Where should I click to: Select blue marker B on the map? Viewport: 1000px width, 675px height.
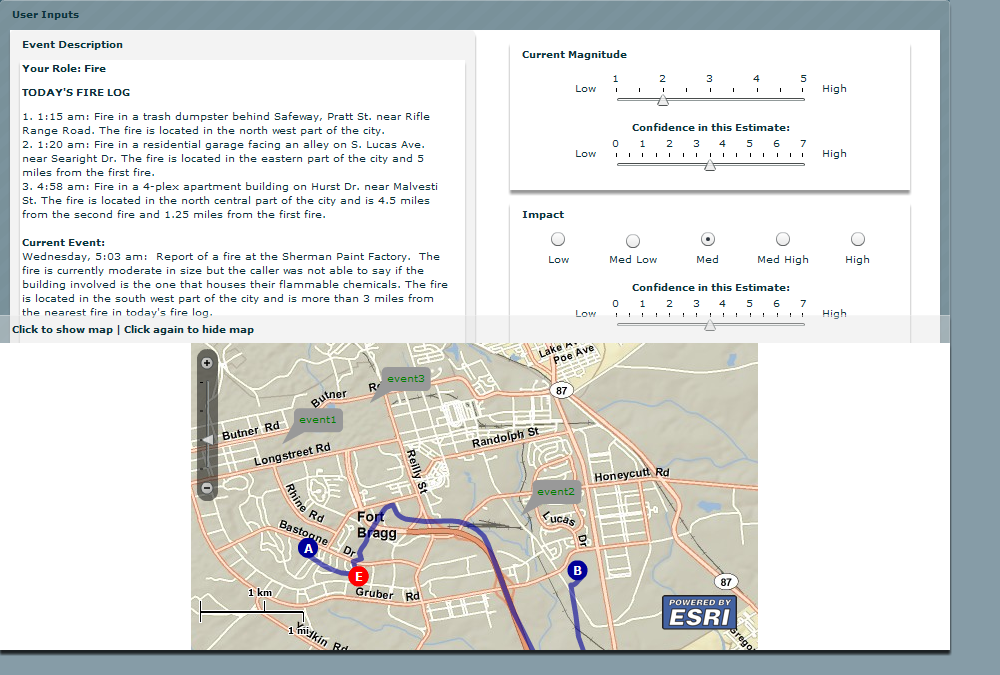577,570
